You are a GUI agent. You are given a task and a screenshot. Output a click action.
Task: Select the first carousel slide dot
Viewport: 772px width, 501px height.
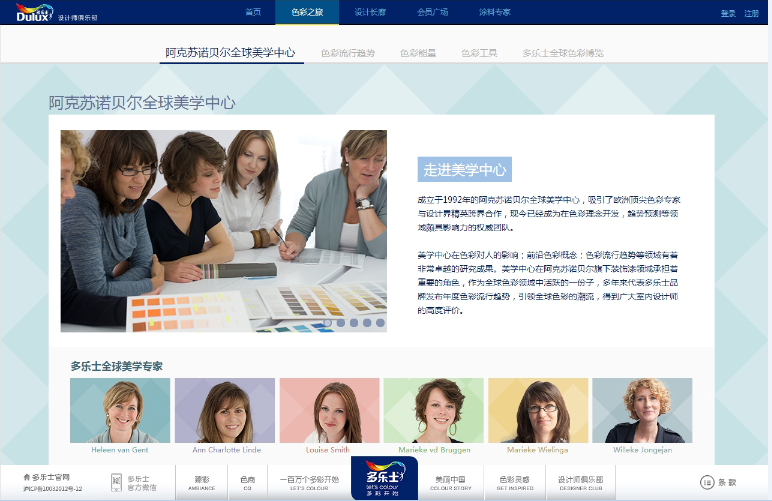tap(326, 323)
